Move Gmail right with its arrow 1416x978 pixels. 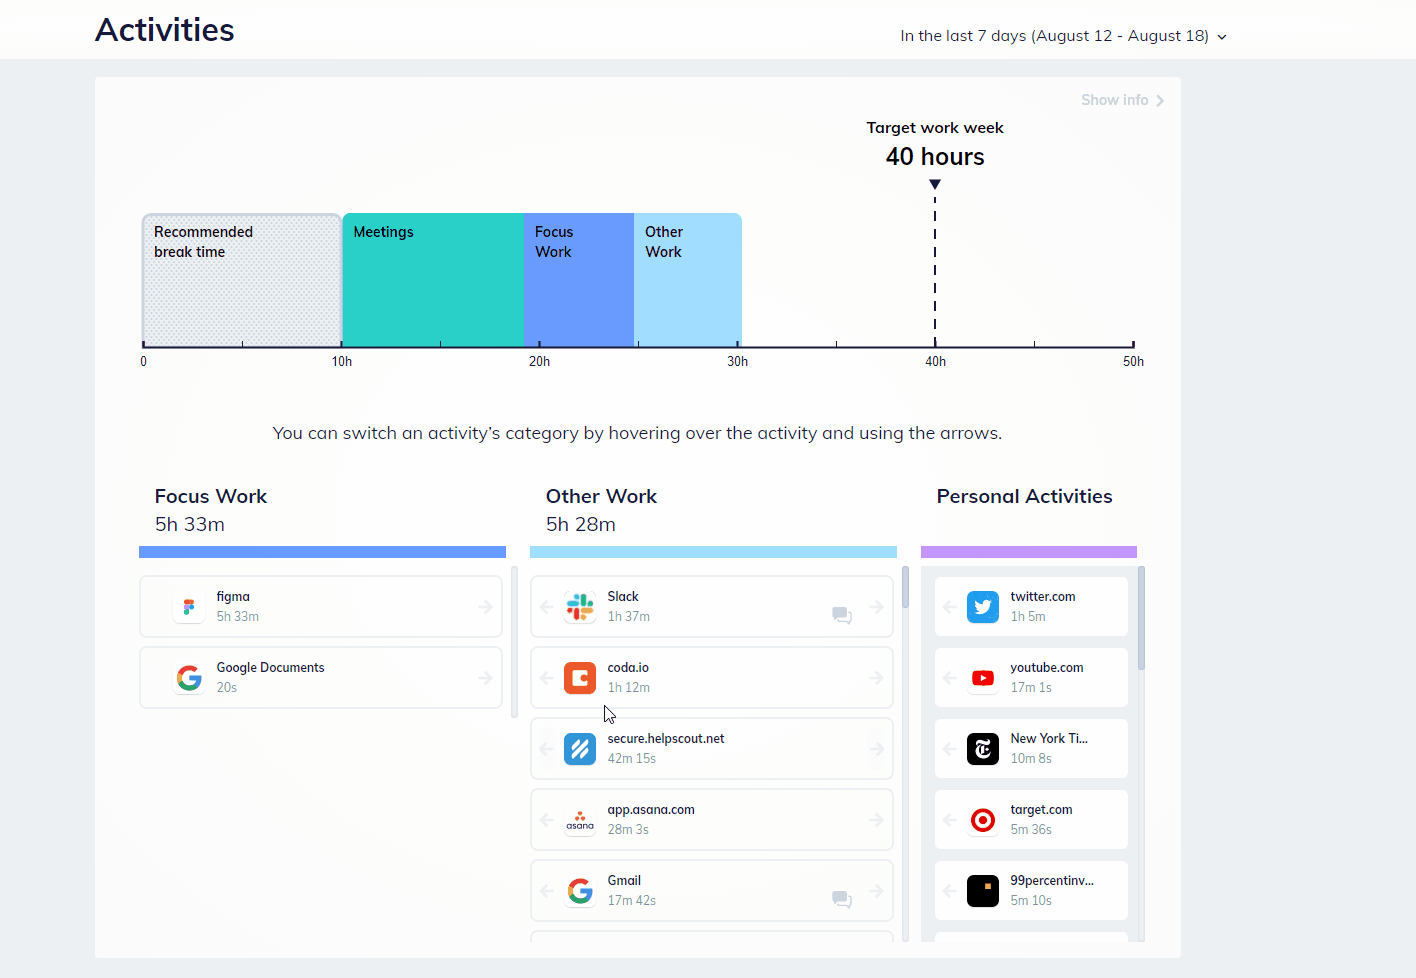click(x=876, y=891)
